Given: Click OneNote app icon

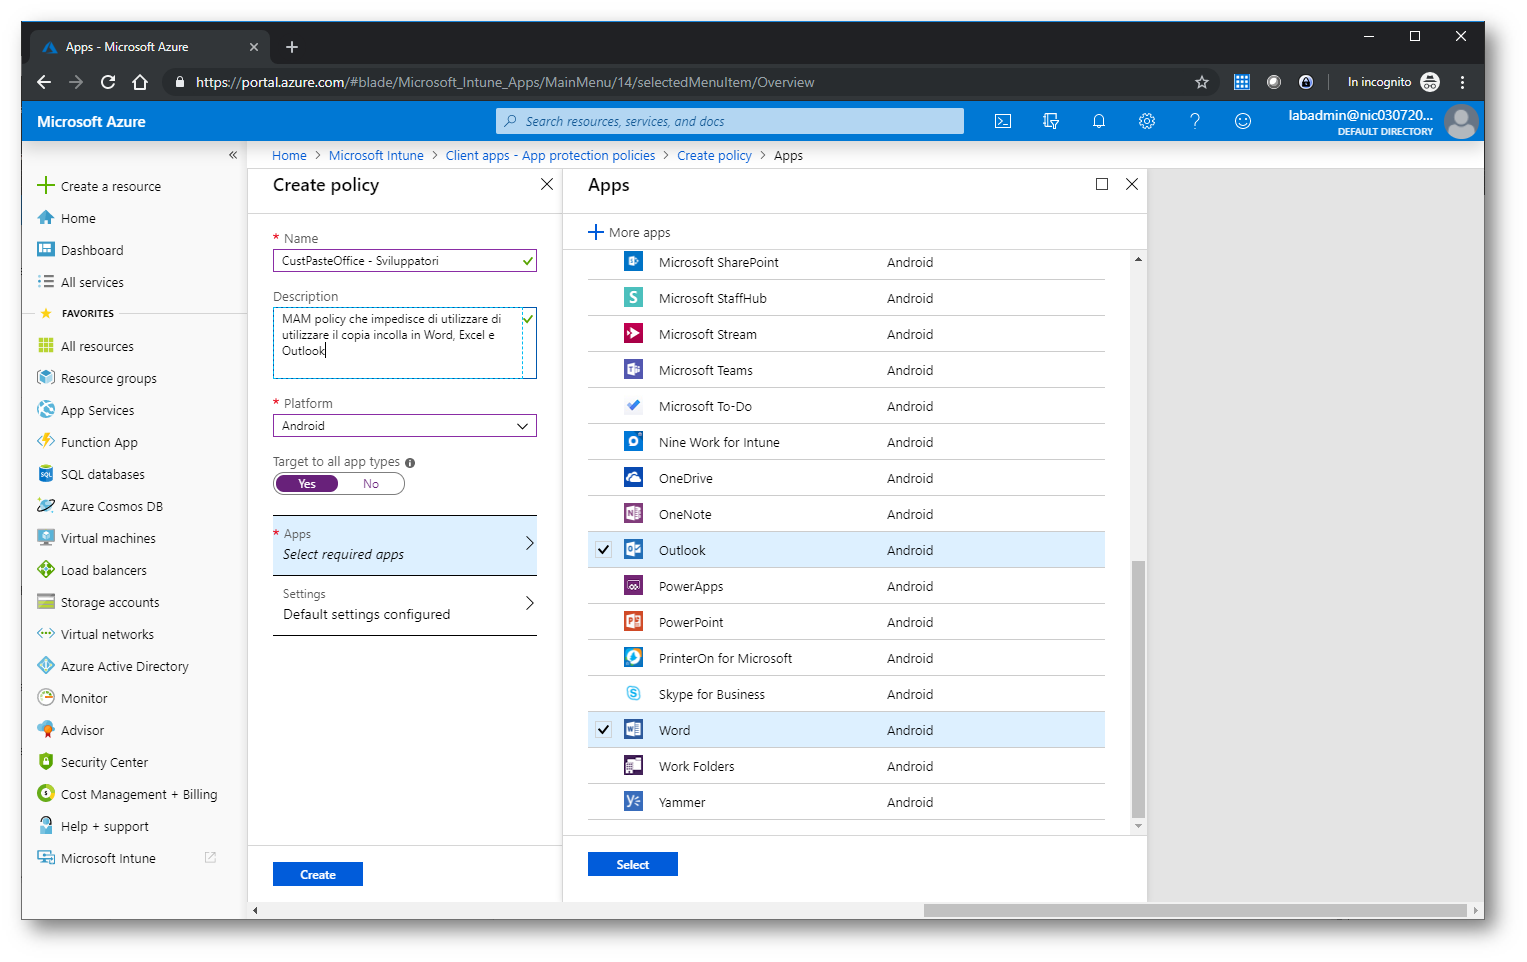Looking at the screenshot, I should pyautogui.click(x=633, y=514).
